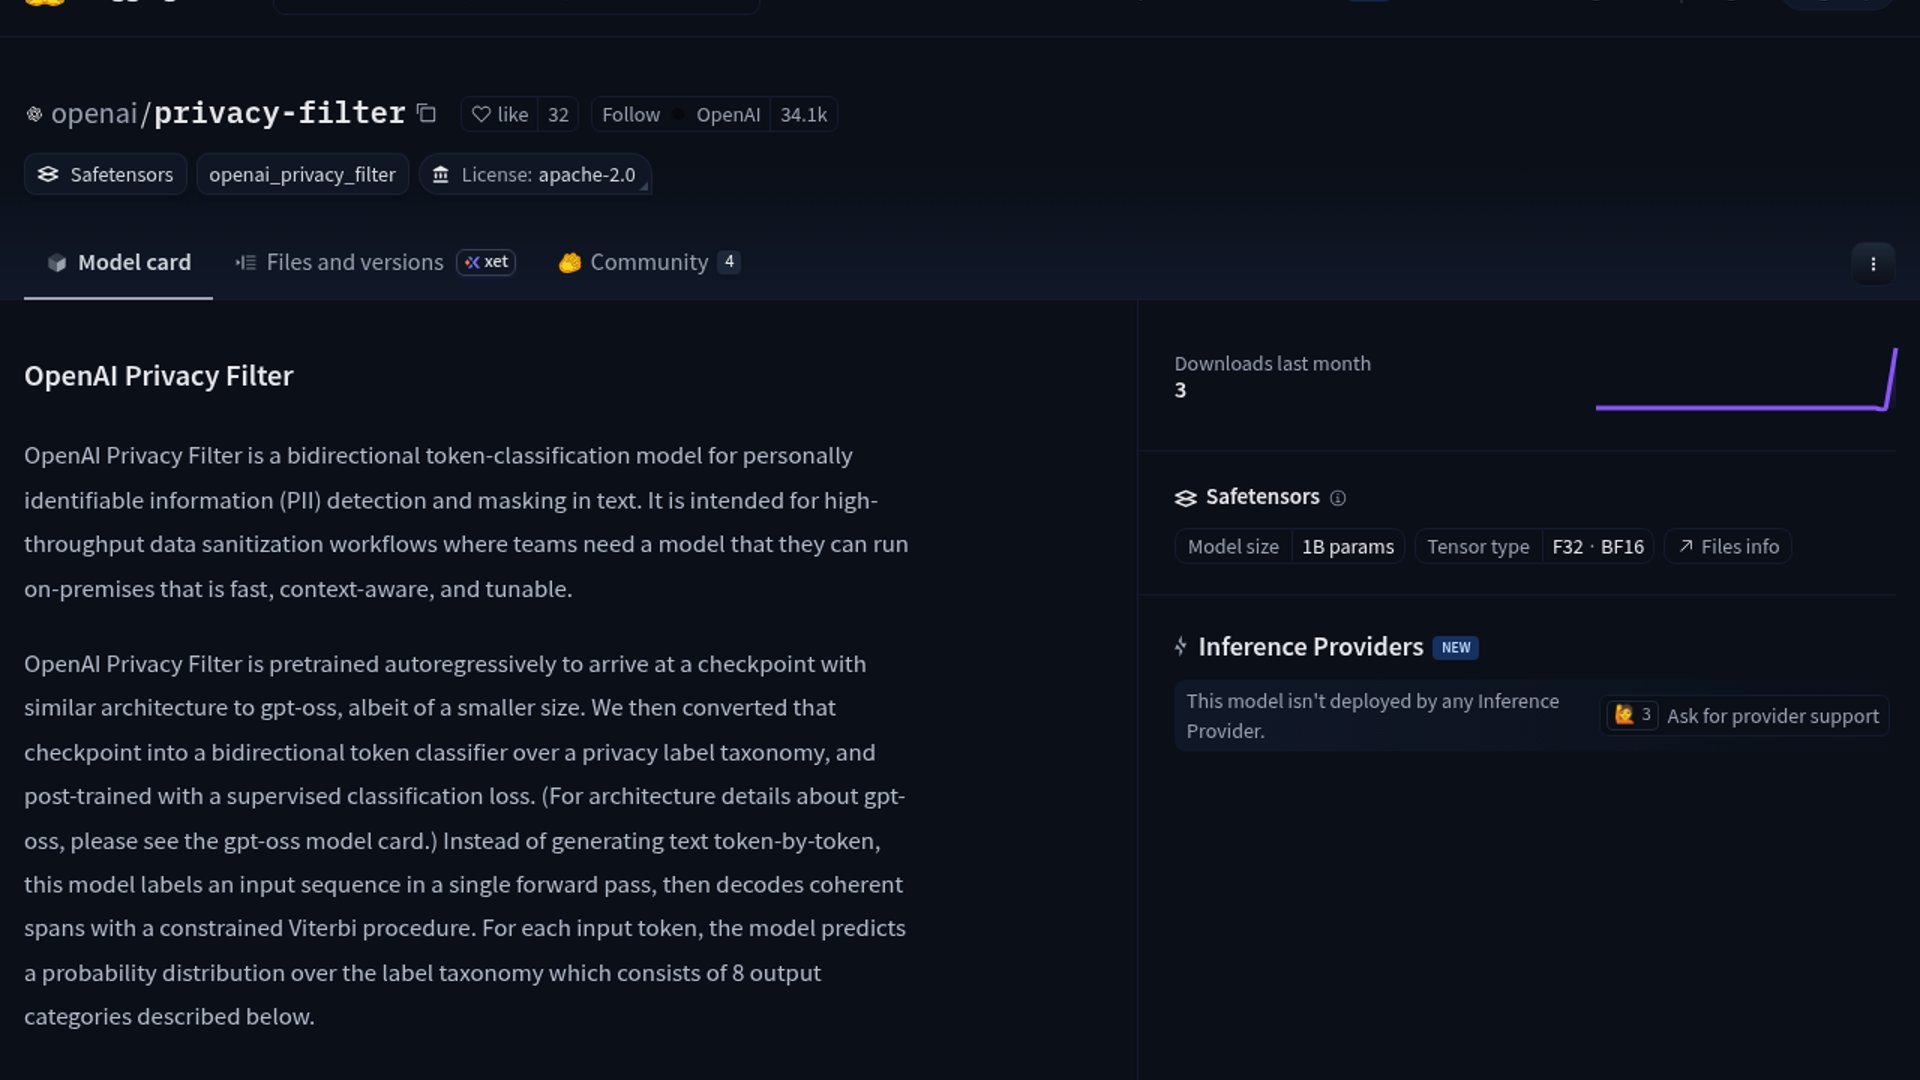Expand the Files info panel
Screen dimensions: 1920x1080
[x=1728, y=547]
